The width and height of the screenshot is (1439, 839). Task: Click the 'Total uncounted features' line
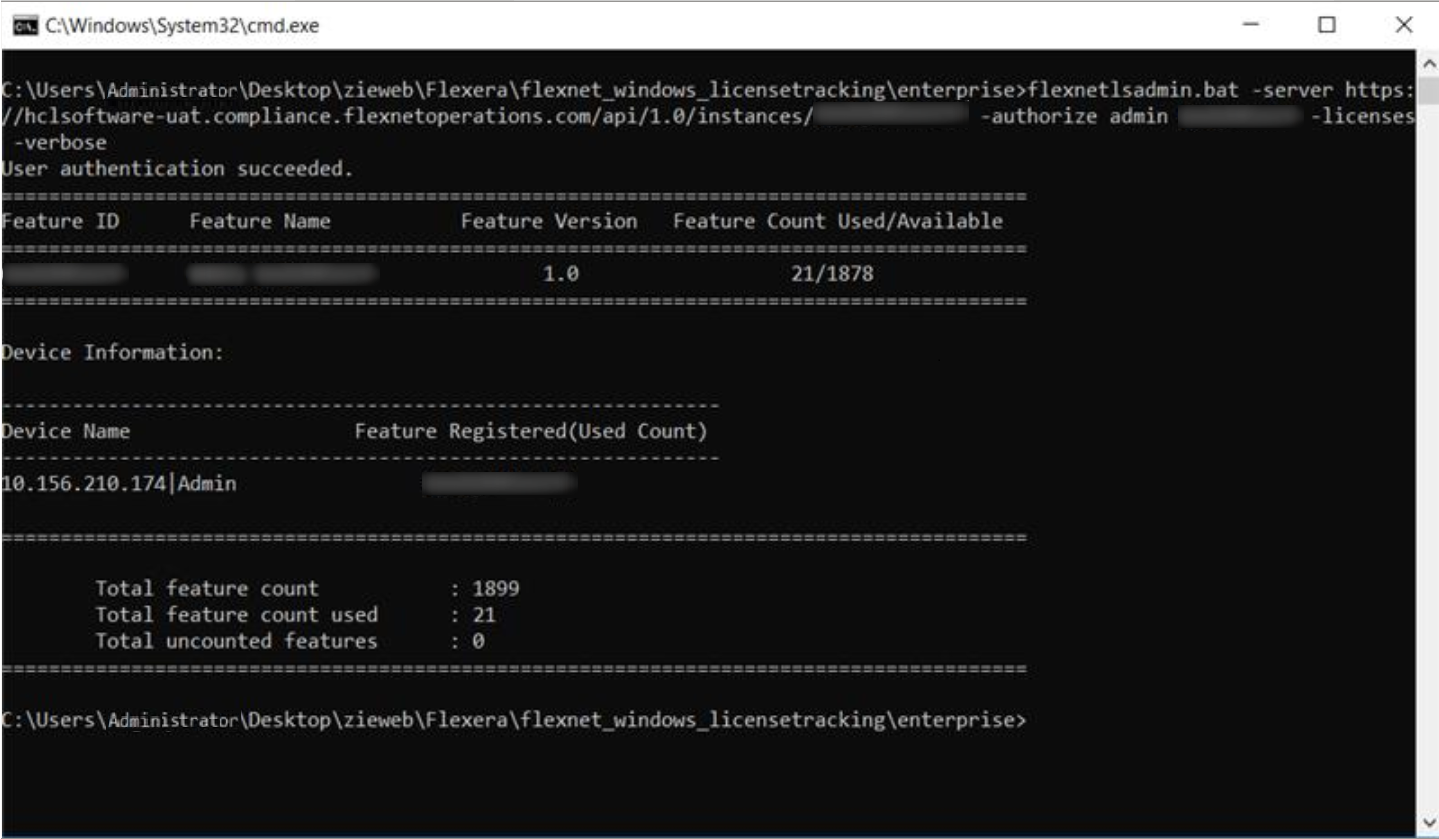(236, 641)
